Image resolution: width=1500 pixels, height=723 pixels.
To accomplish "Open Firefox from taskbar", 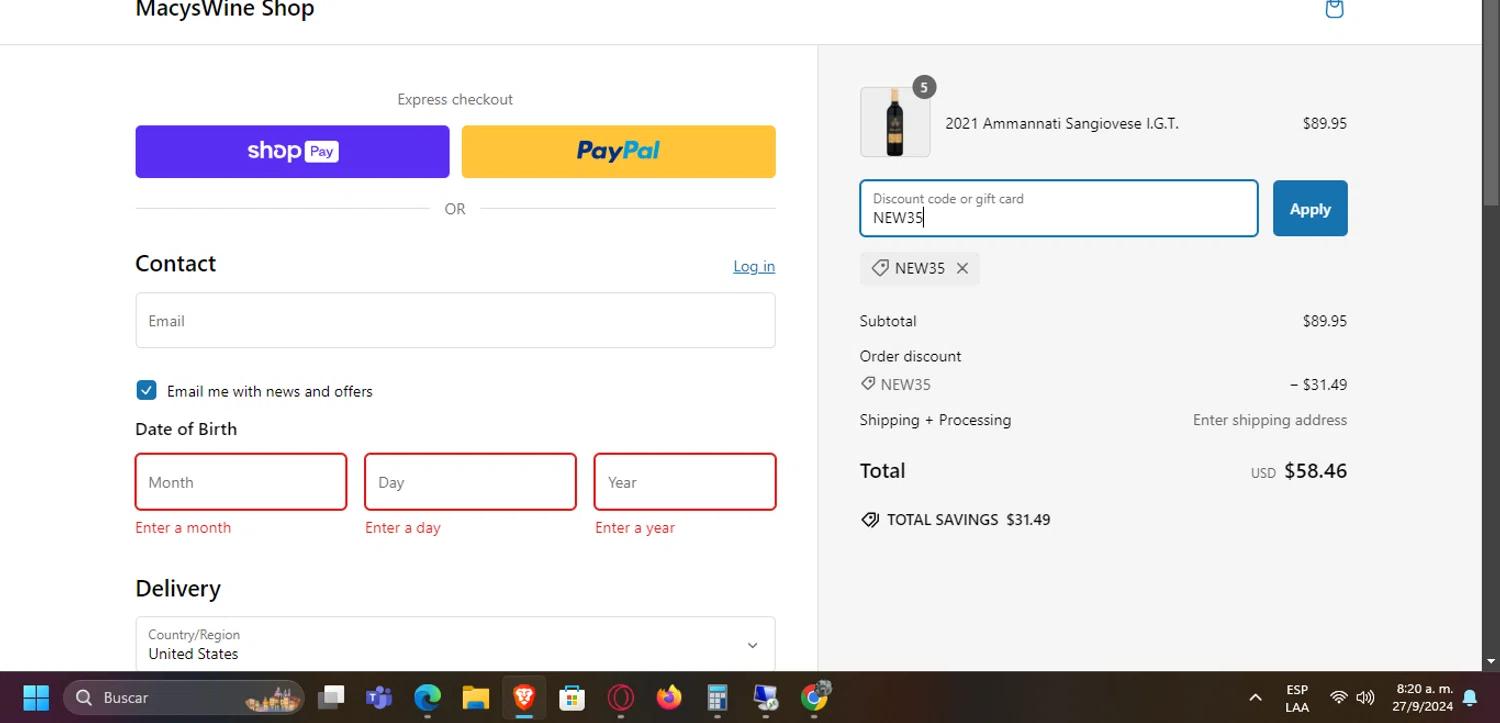I will point(669,697).
